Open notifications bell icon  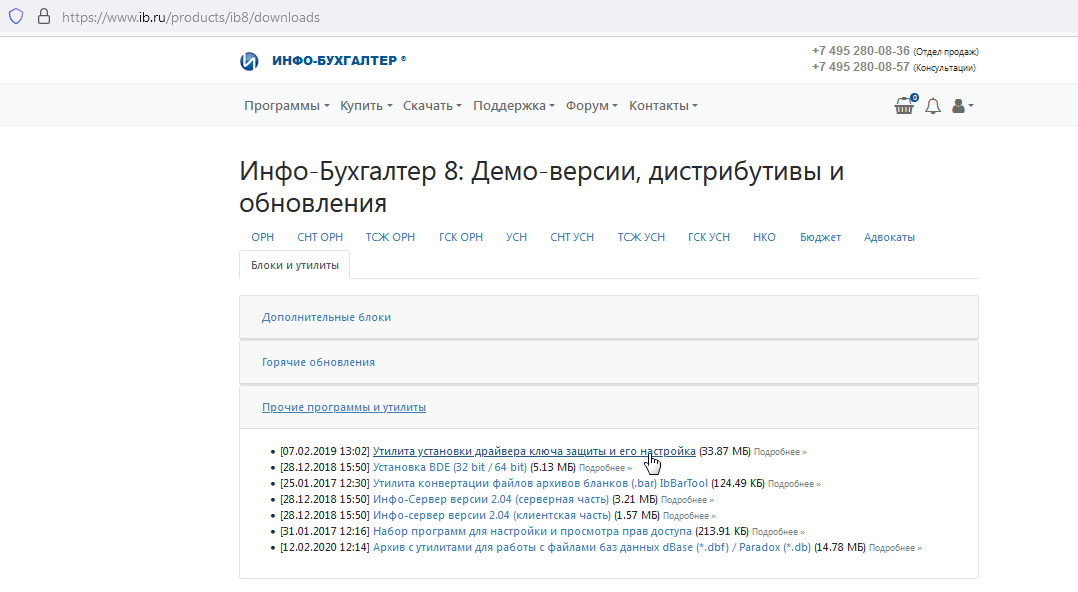click(933, 106)
